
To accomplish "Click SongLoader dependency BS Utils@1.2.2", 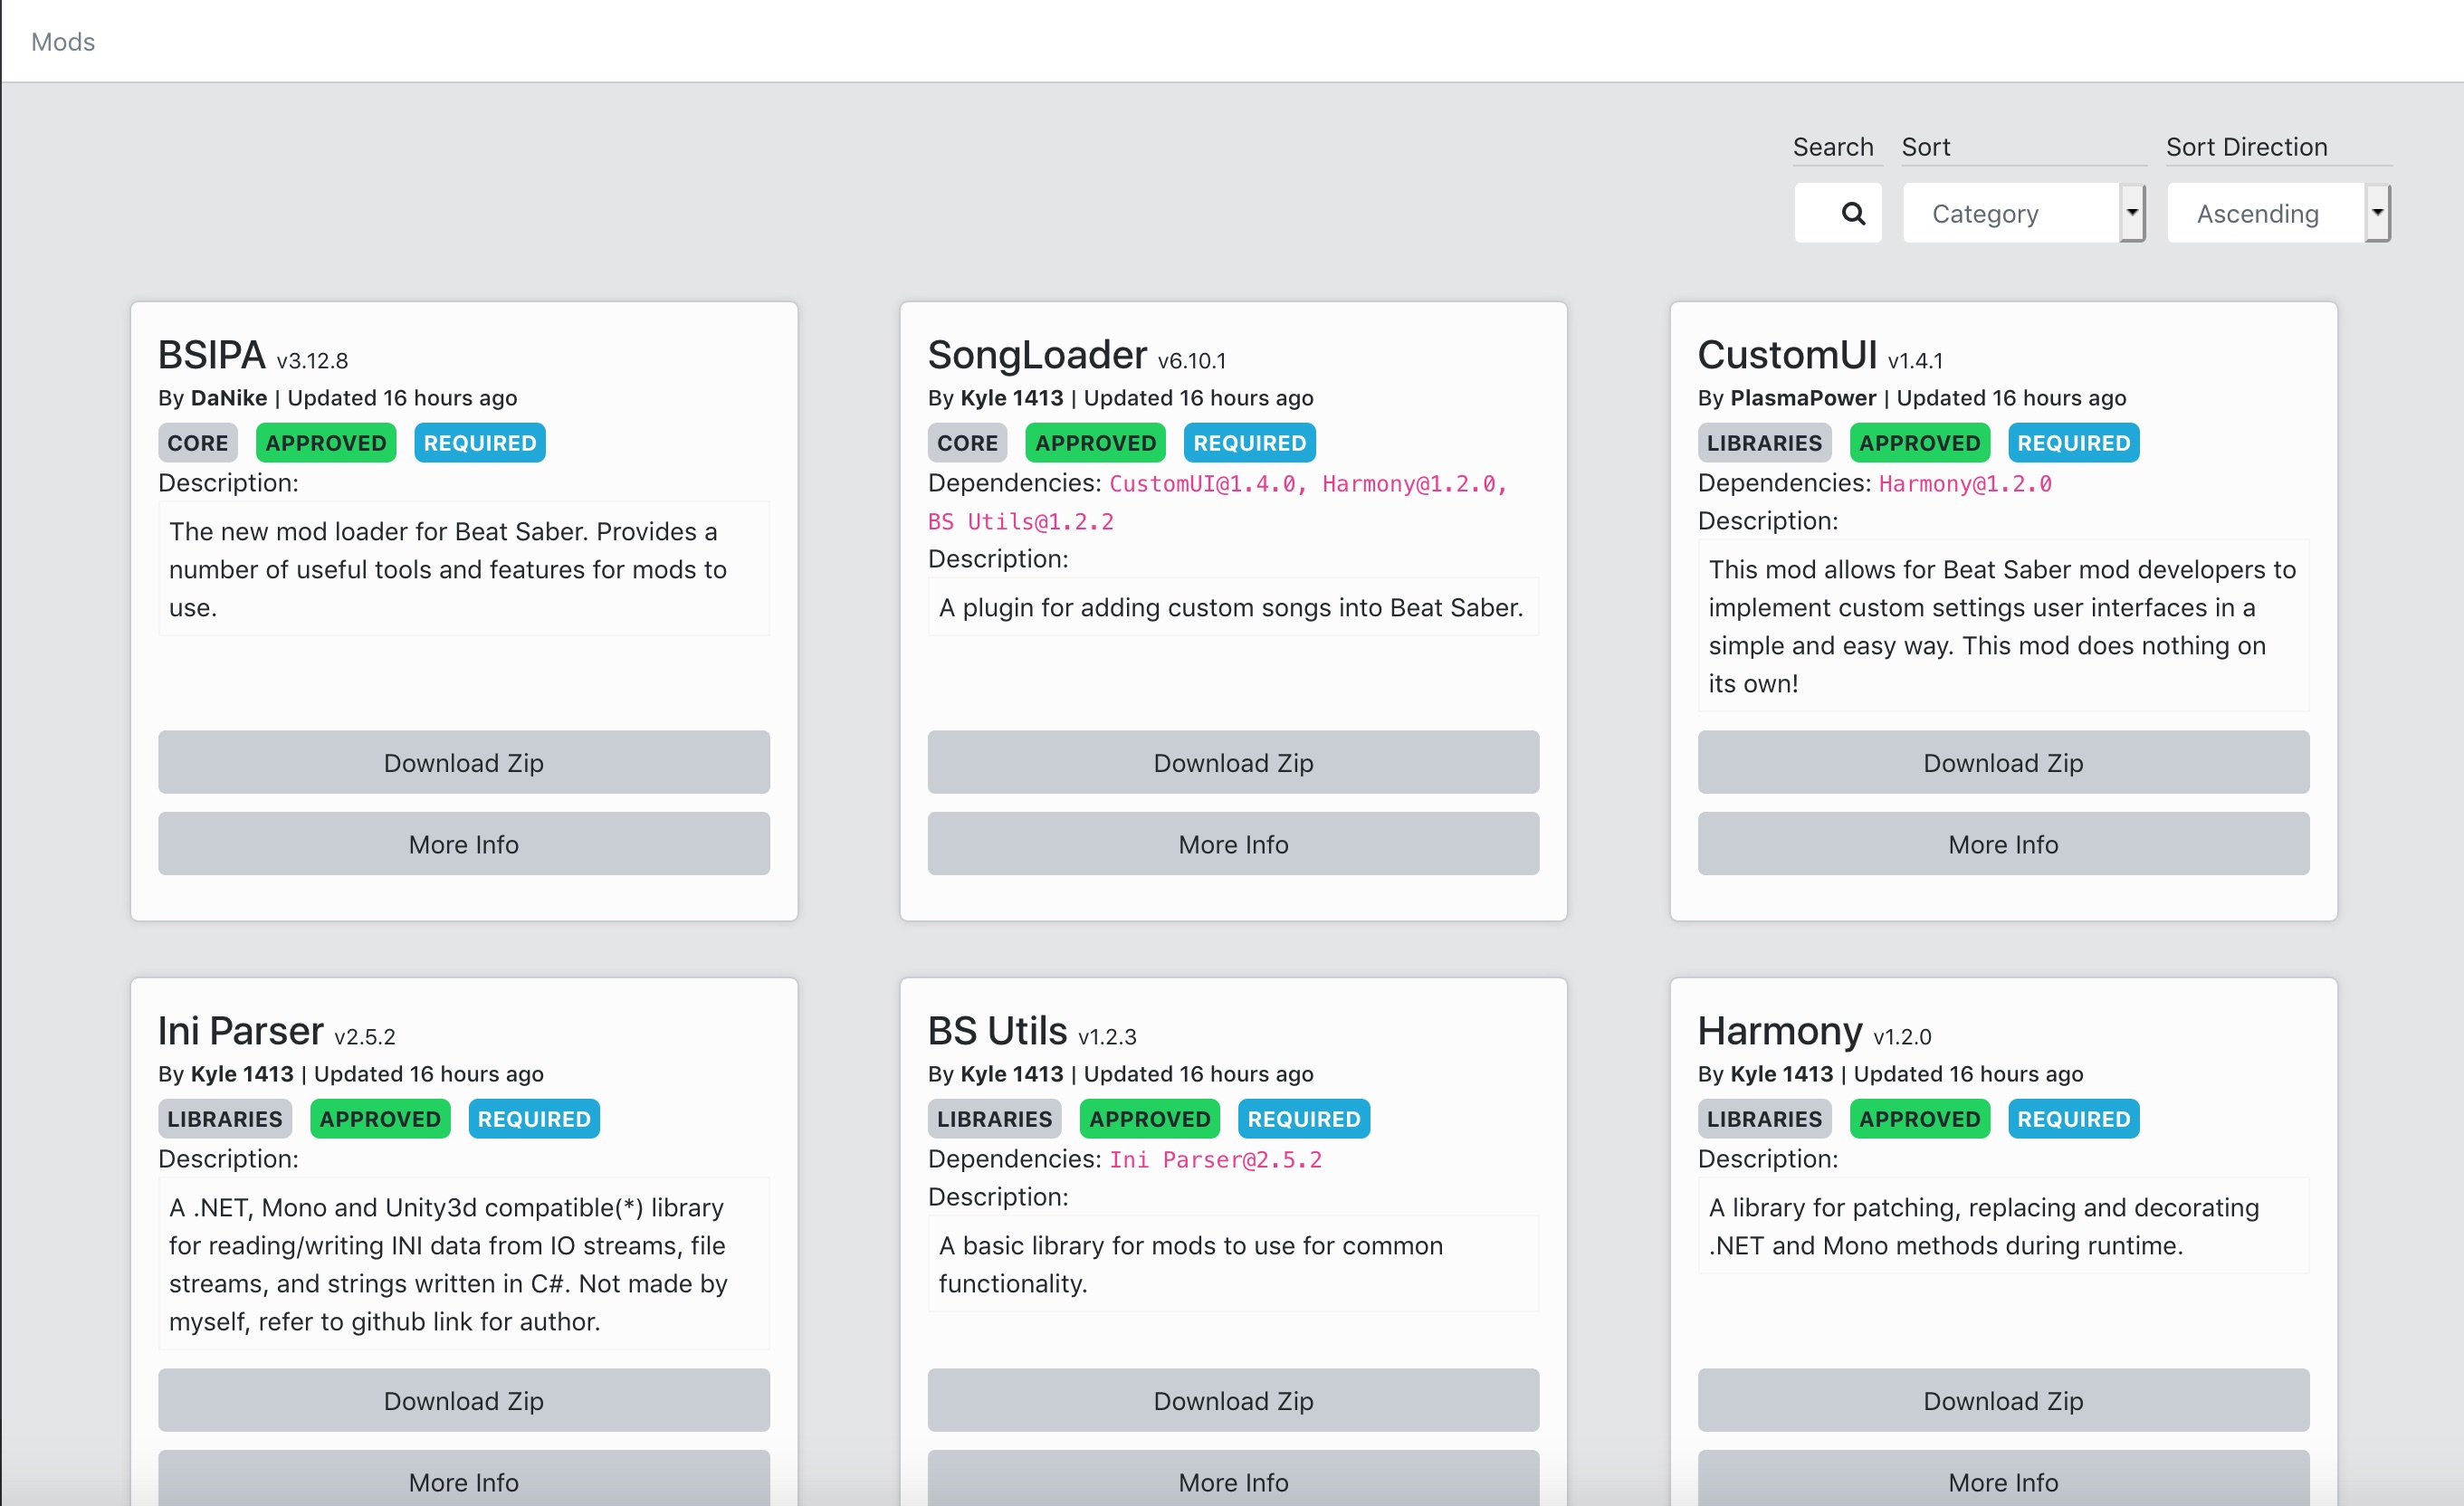I will 1021,522.
